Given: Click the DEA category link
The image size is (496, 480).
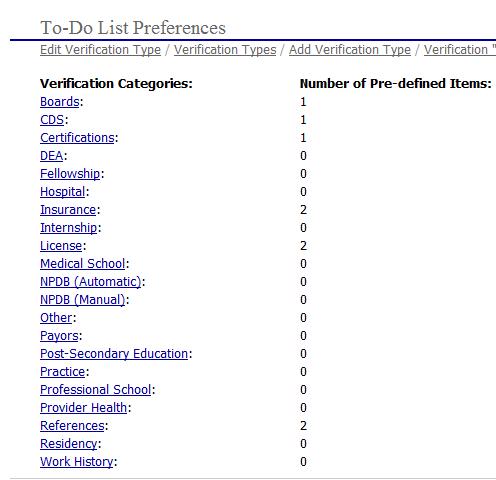Looking at the screenshot, I should pos(52,156).
